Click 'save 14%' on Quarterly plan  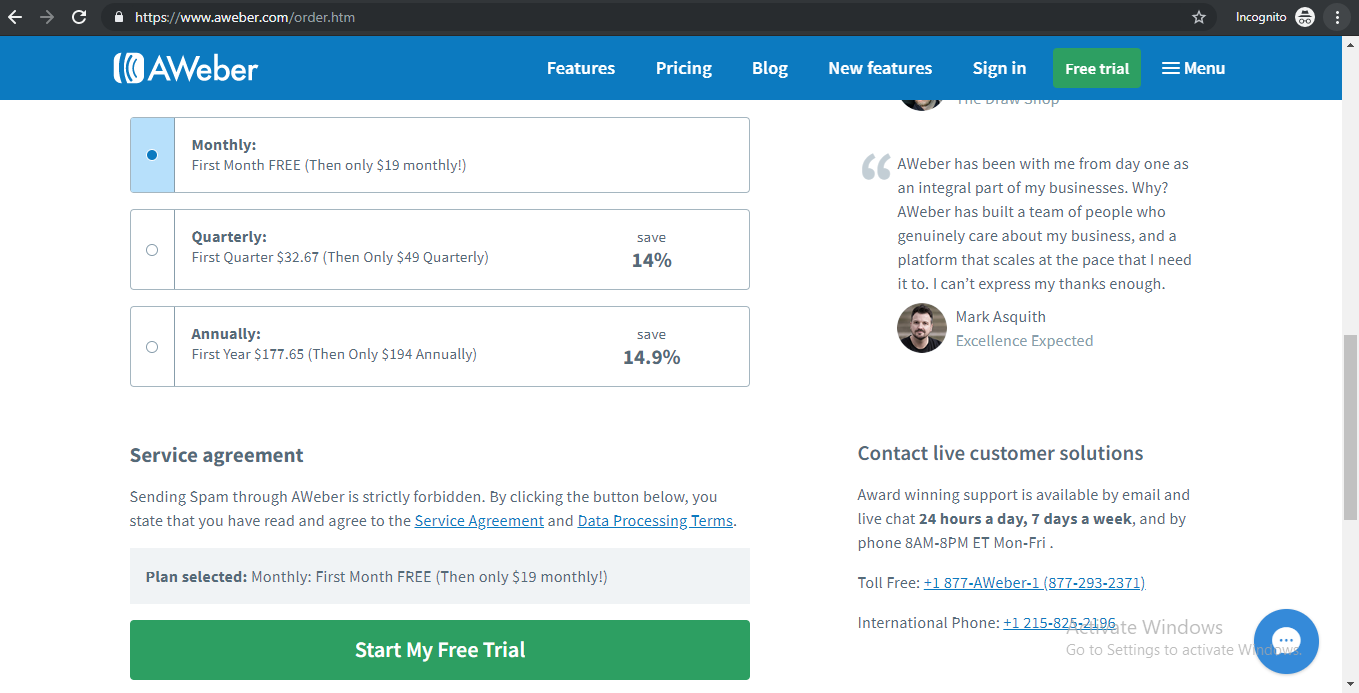652,250
